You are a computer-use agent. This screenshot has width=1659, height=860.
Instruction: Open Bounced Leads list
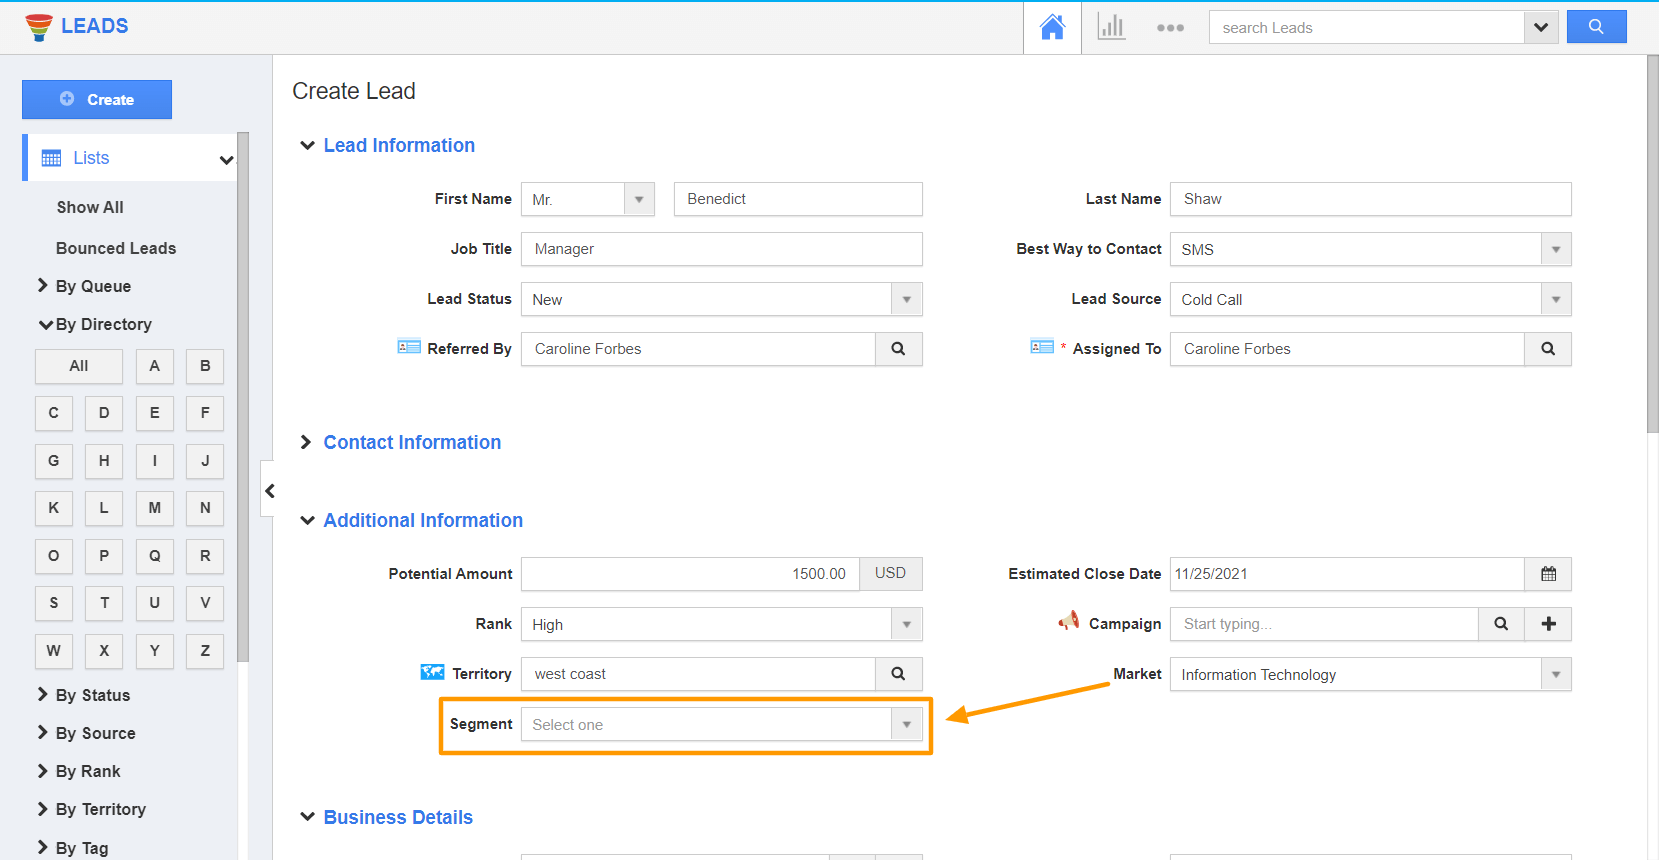tap(116, 248)
